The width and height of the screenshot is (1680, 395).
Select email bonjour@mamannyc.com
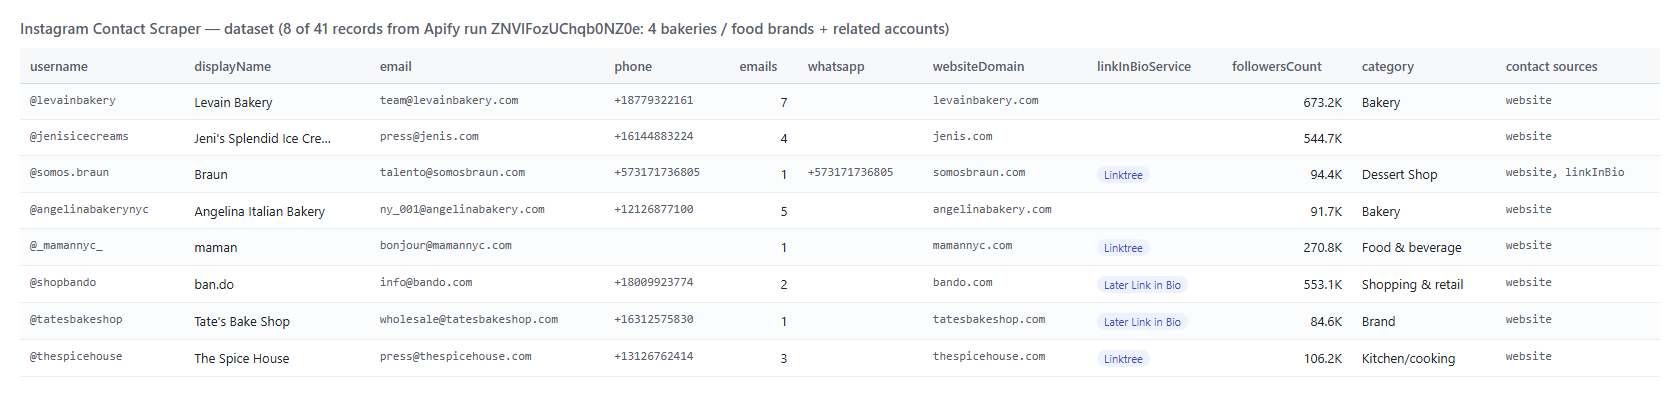coord(446,246)
